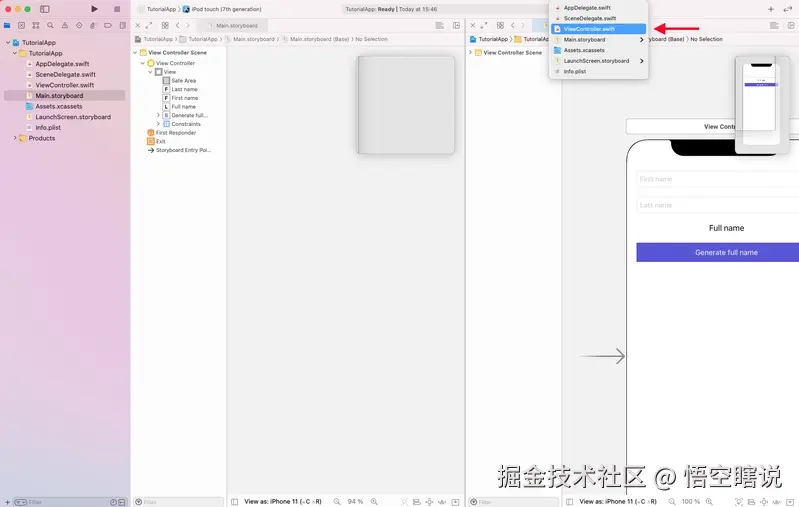
Task: Open LaunchScreen.storyboard submenu in popup
Action: pyautogui.click(x=599, y=61)
